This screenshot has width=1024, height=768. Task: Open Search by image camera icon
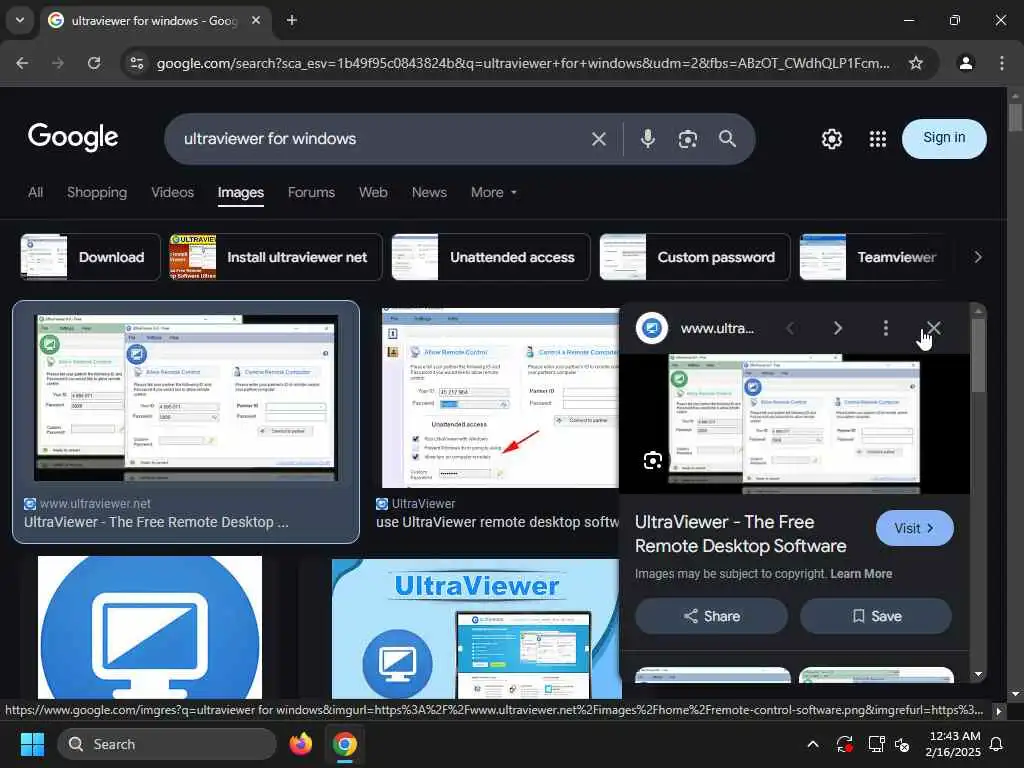click(687, 138)
